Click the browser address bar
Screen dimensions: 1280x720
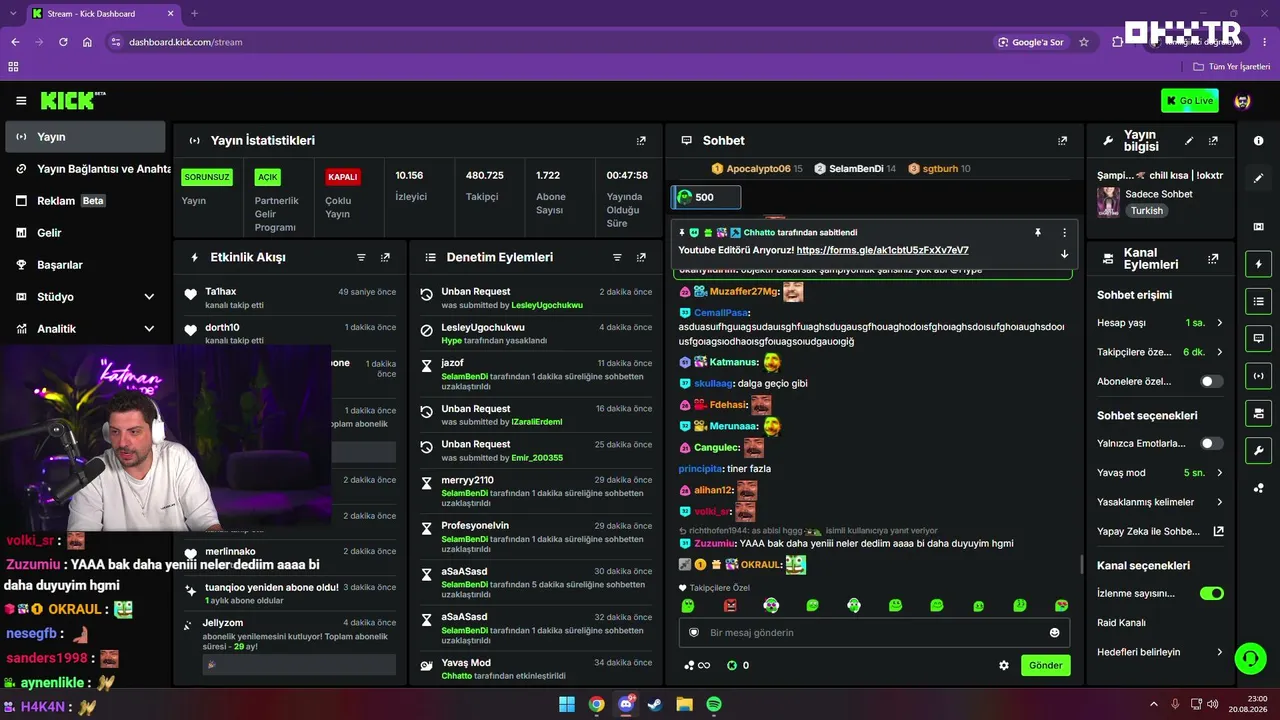550,42
